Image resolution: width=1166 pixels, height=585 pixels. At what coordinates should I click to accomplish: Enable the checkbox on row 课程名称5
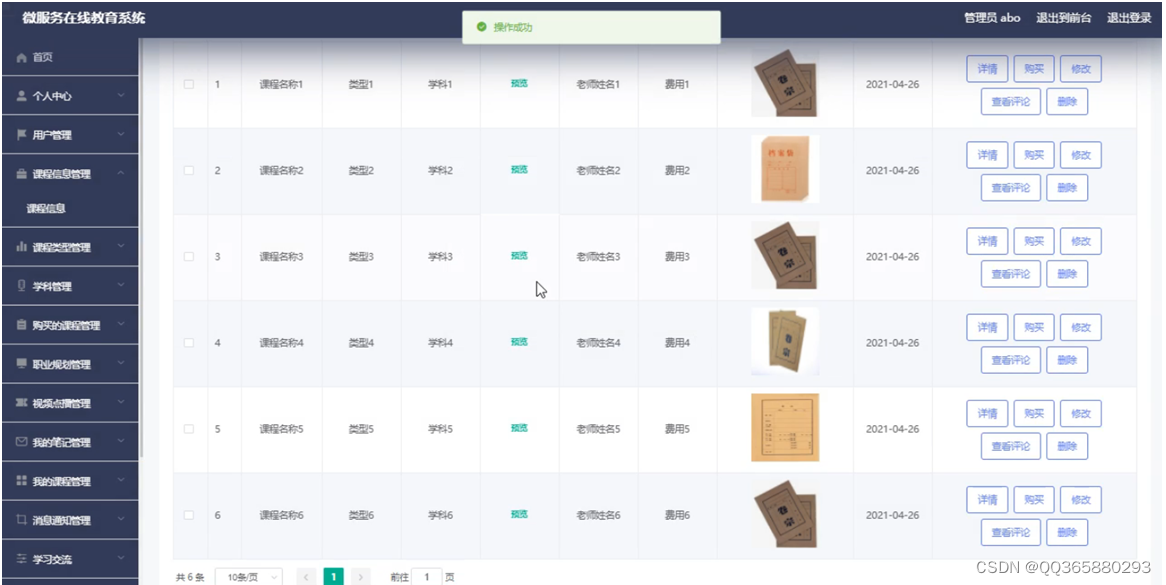coord(187,428)
